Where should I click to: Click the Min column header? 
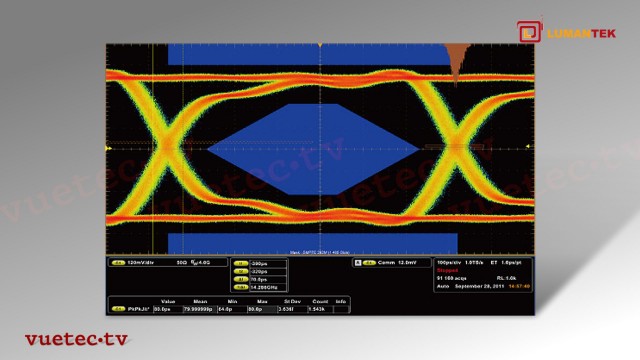[x=232, y=302]
